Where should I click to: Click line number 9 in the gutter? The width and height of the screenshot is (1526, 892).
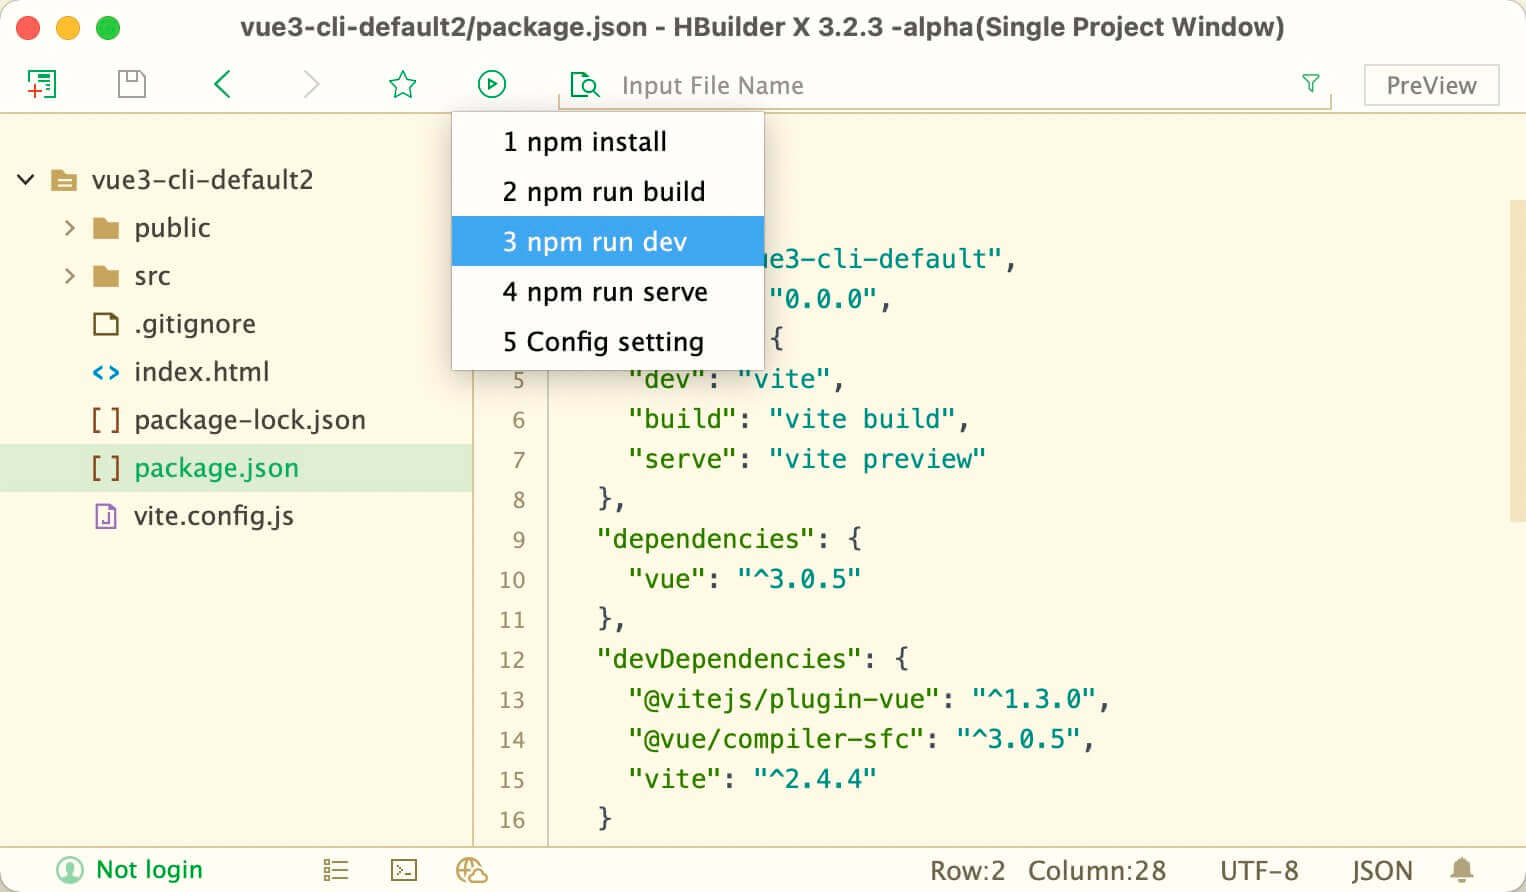pyautogui.click(x=518, y=540)
